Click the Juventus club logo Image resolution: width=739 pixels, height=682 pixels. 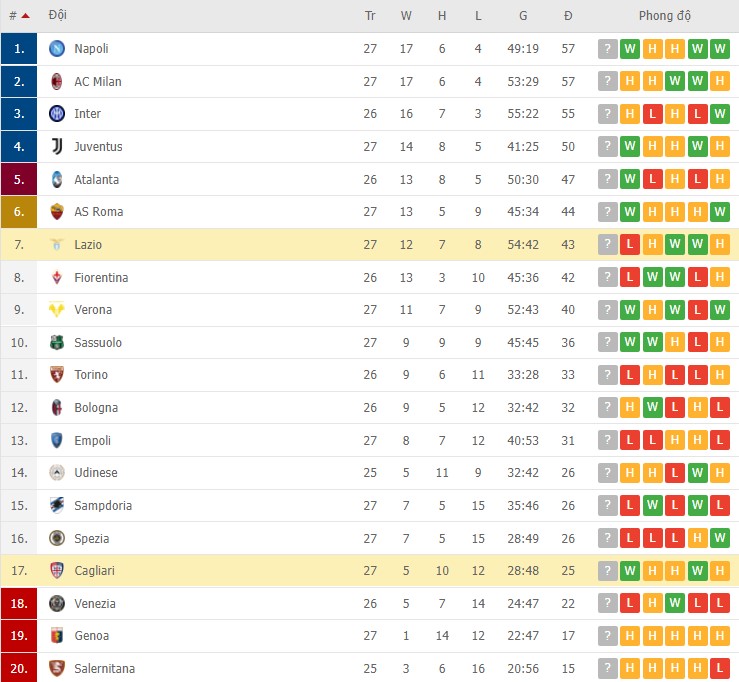click(57, 147)
